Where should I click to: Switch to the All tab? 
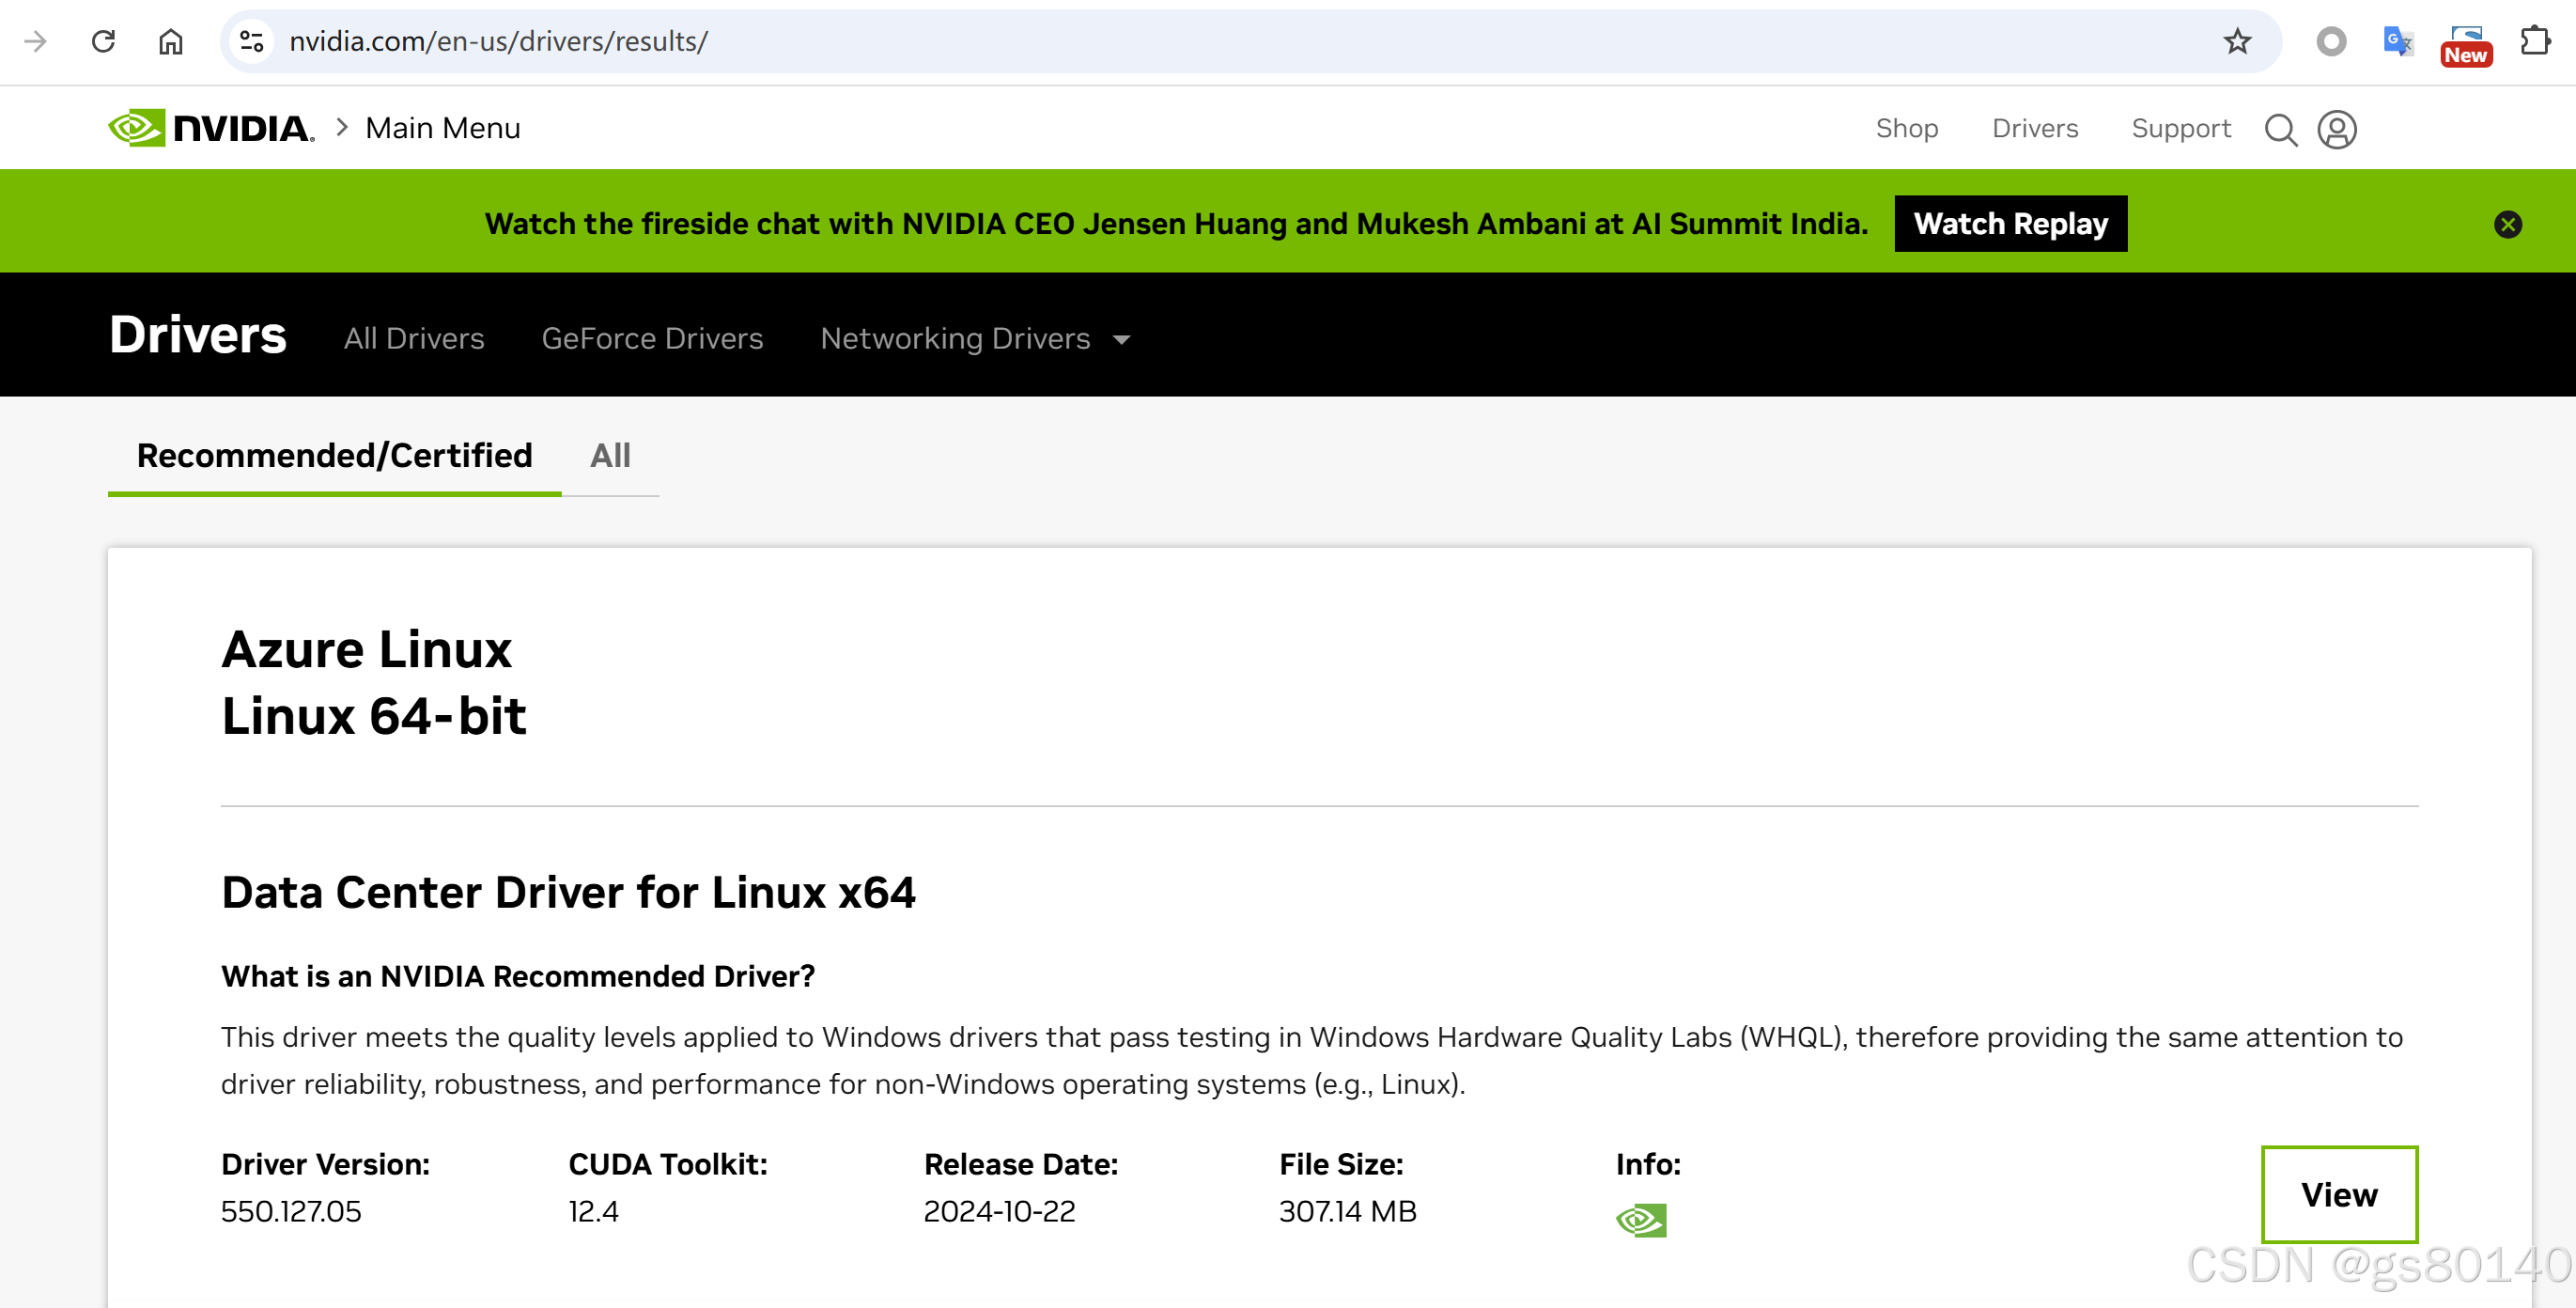click(610, 456)
